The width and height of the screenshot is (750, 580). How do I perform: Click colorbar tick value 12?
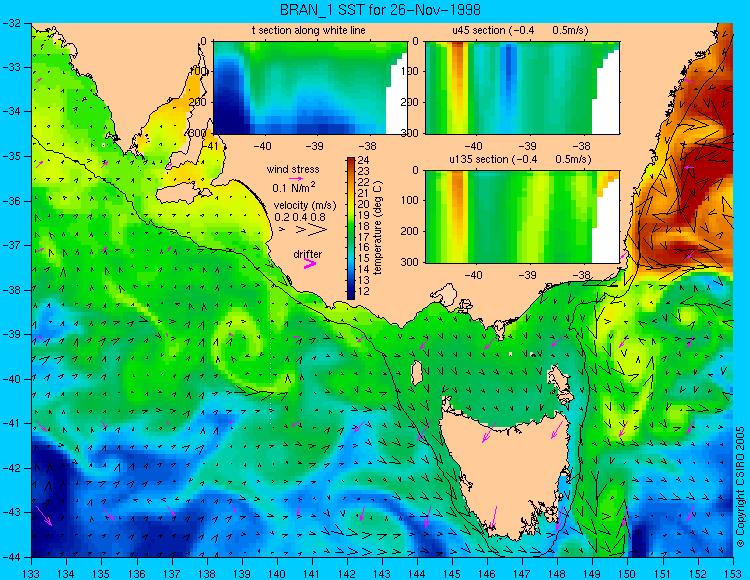(364, 291)
